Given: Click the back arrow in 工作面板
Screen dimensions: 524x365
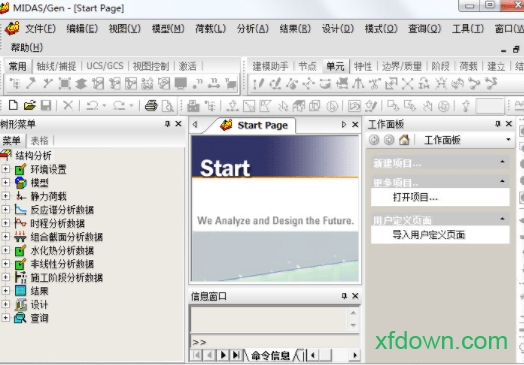Looking at the screenshot, I should pos(374,140).
